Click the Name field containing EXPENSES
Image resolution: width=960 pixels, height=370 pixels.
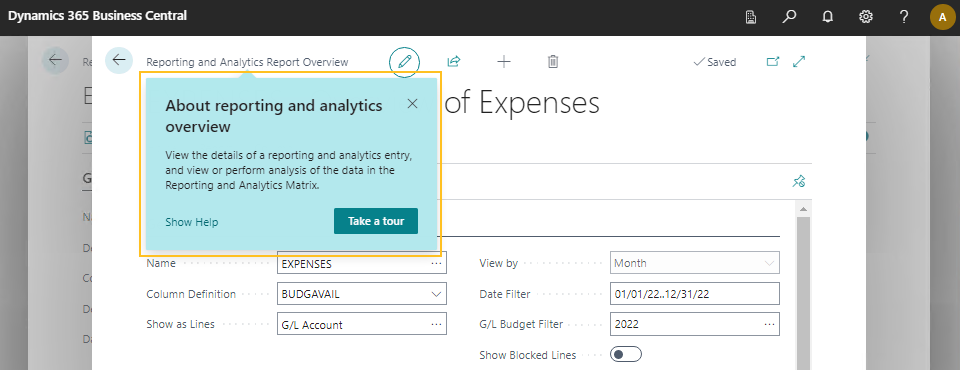tap(362, 263)
